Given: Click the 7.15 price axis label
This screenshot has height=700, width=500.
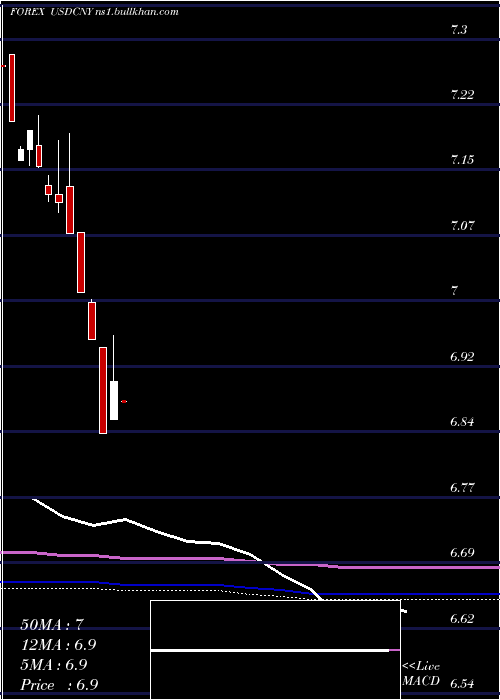Looking at the screenshot, I should click(x=463, y=160).
